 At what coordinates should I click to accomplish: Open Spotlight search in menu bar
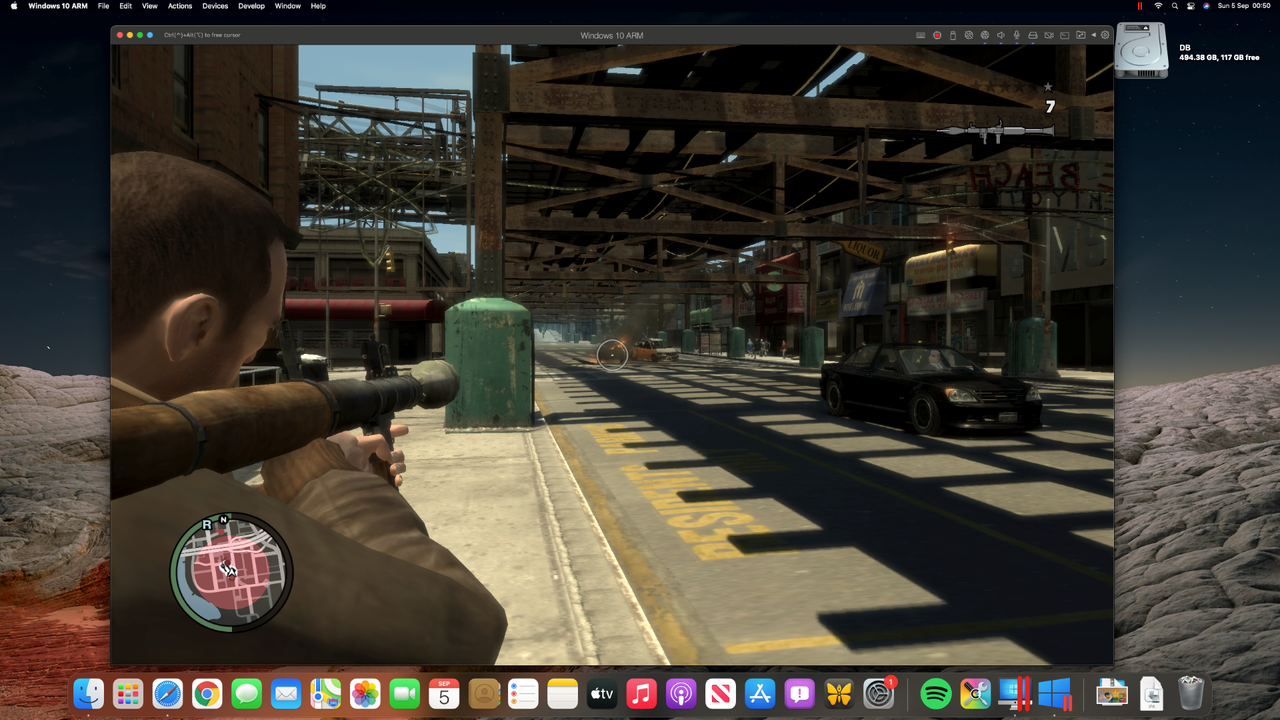click(1175, 6)
